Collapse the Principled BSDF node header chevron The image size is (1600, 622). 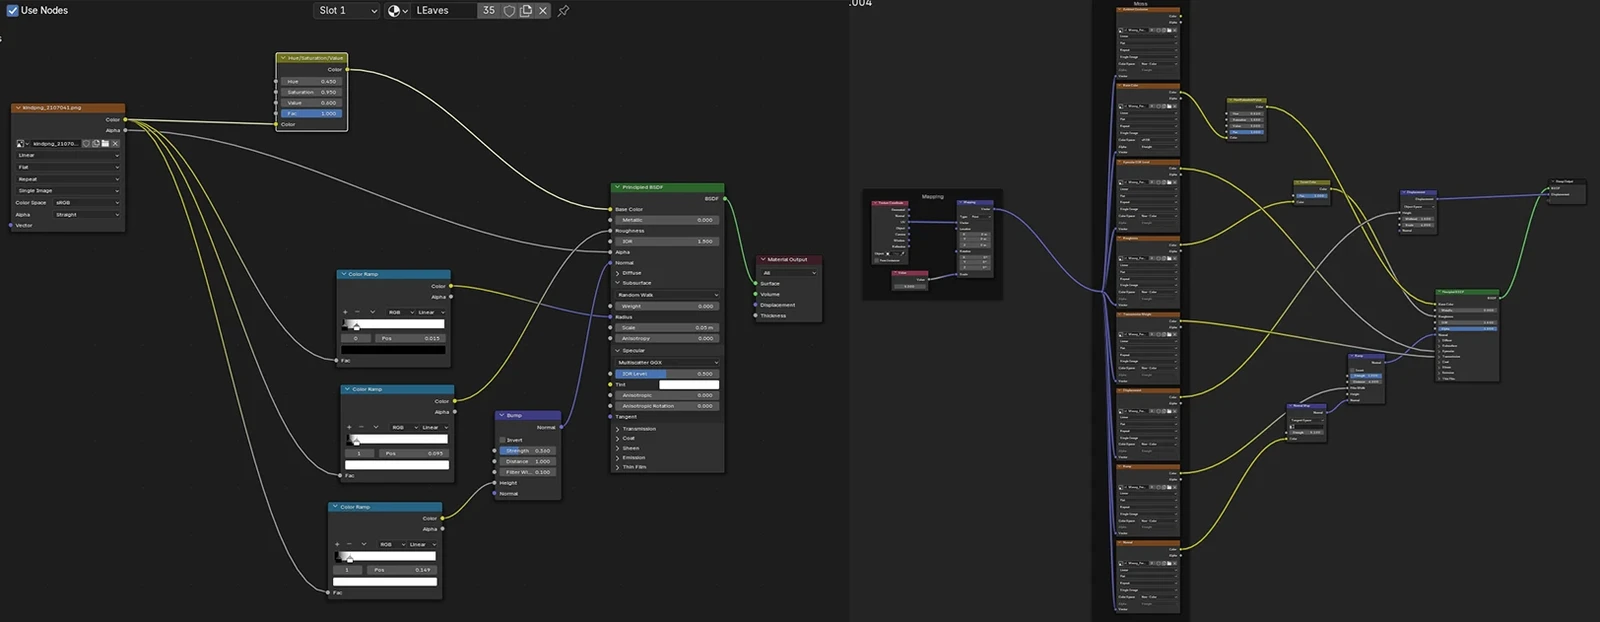pyautogui.click(x=618, y=187)
